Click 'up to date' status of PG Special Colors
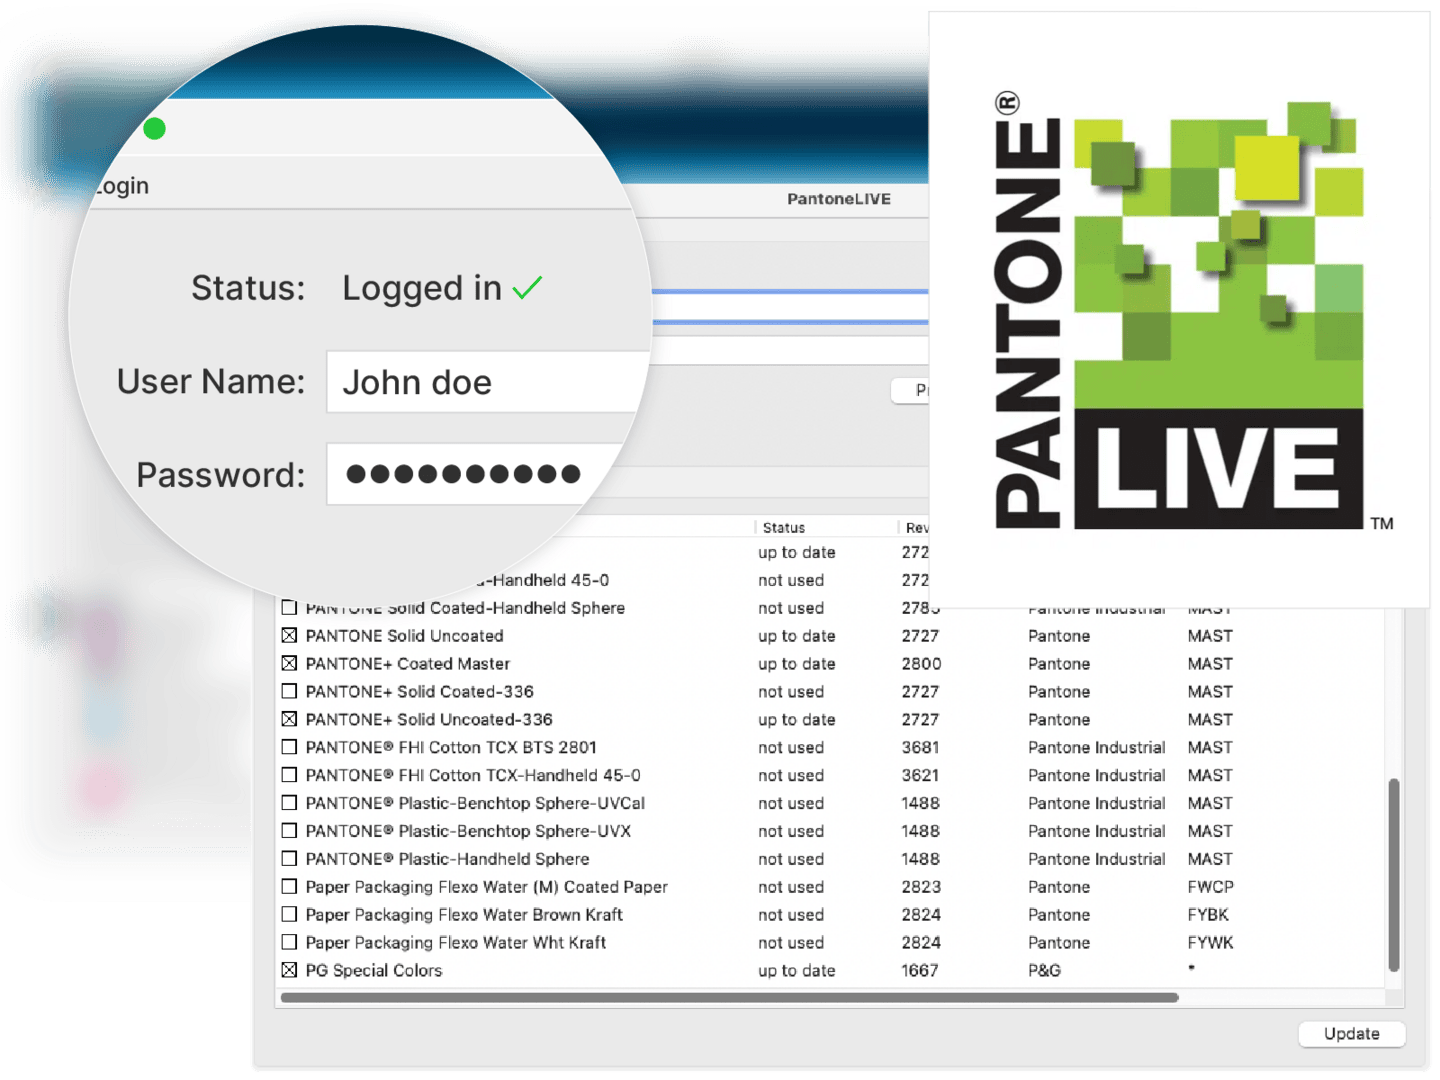The width and height of the screenshot is (1440, 1080). [796, 971]
